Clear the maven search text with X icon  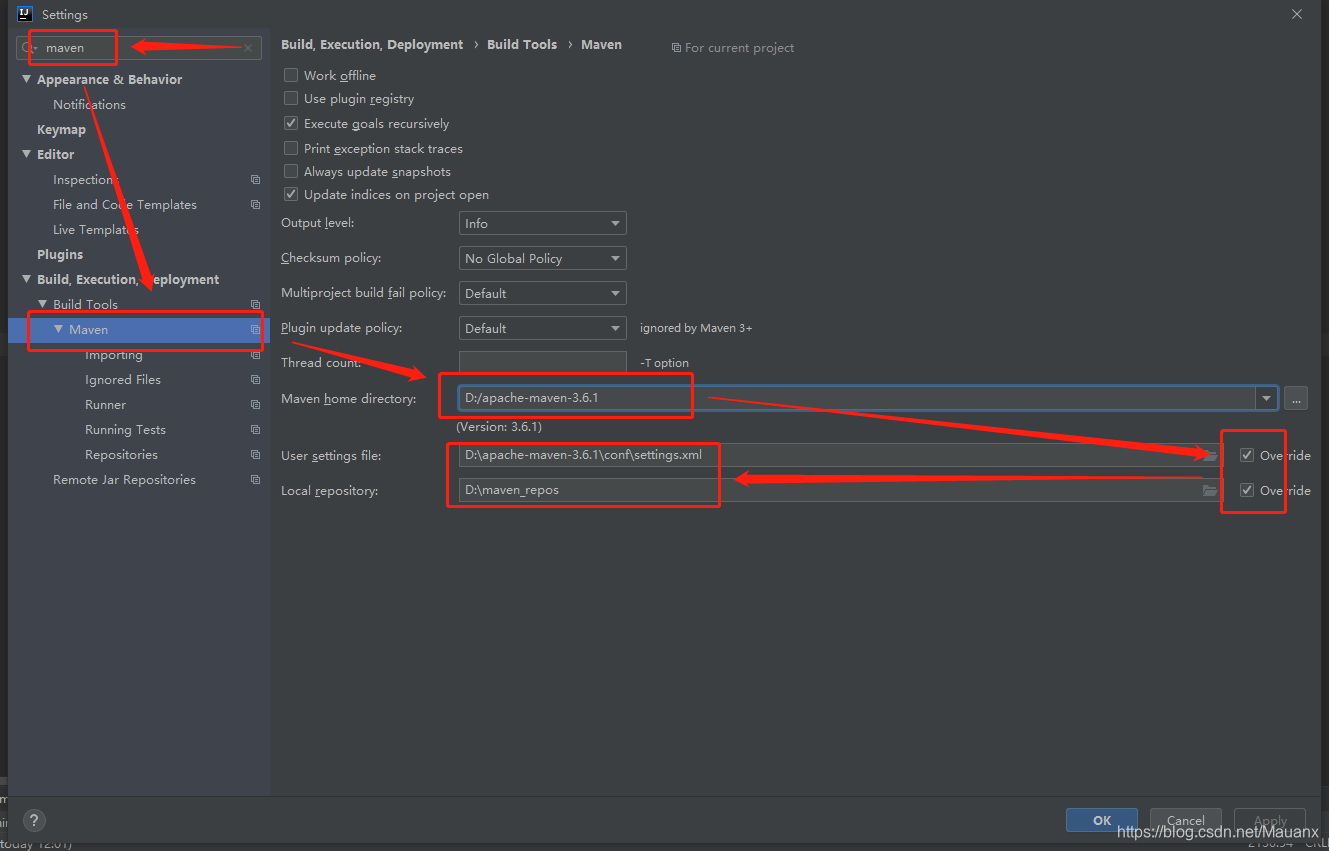(x=248, y=48)
